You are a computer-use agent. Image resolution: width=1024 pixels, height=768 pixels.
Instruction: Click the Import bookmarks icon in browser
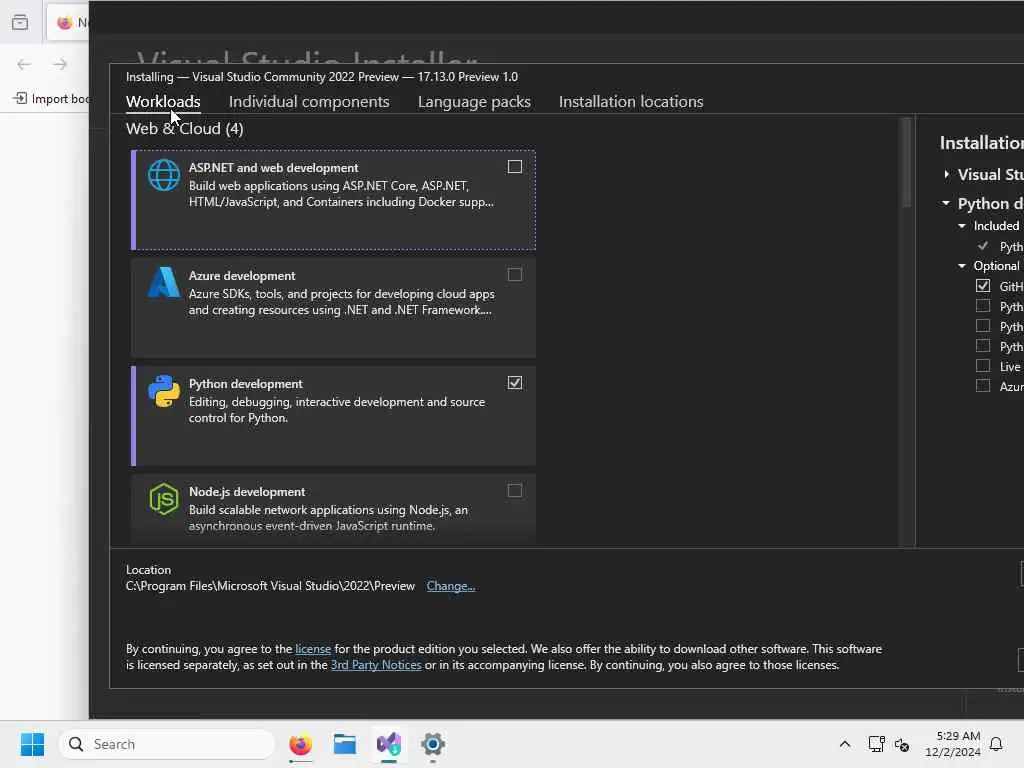click(20, 98)
